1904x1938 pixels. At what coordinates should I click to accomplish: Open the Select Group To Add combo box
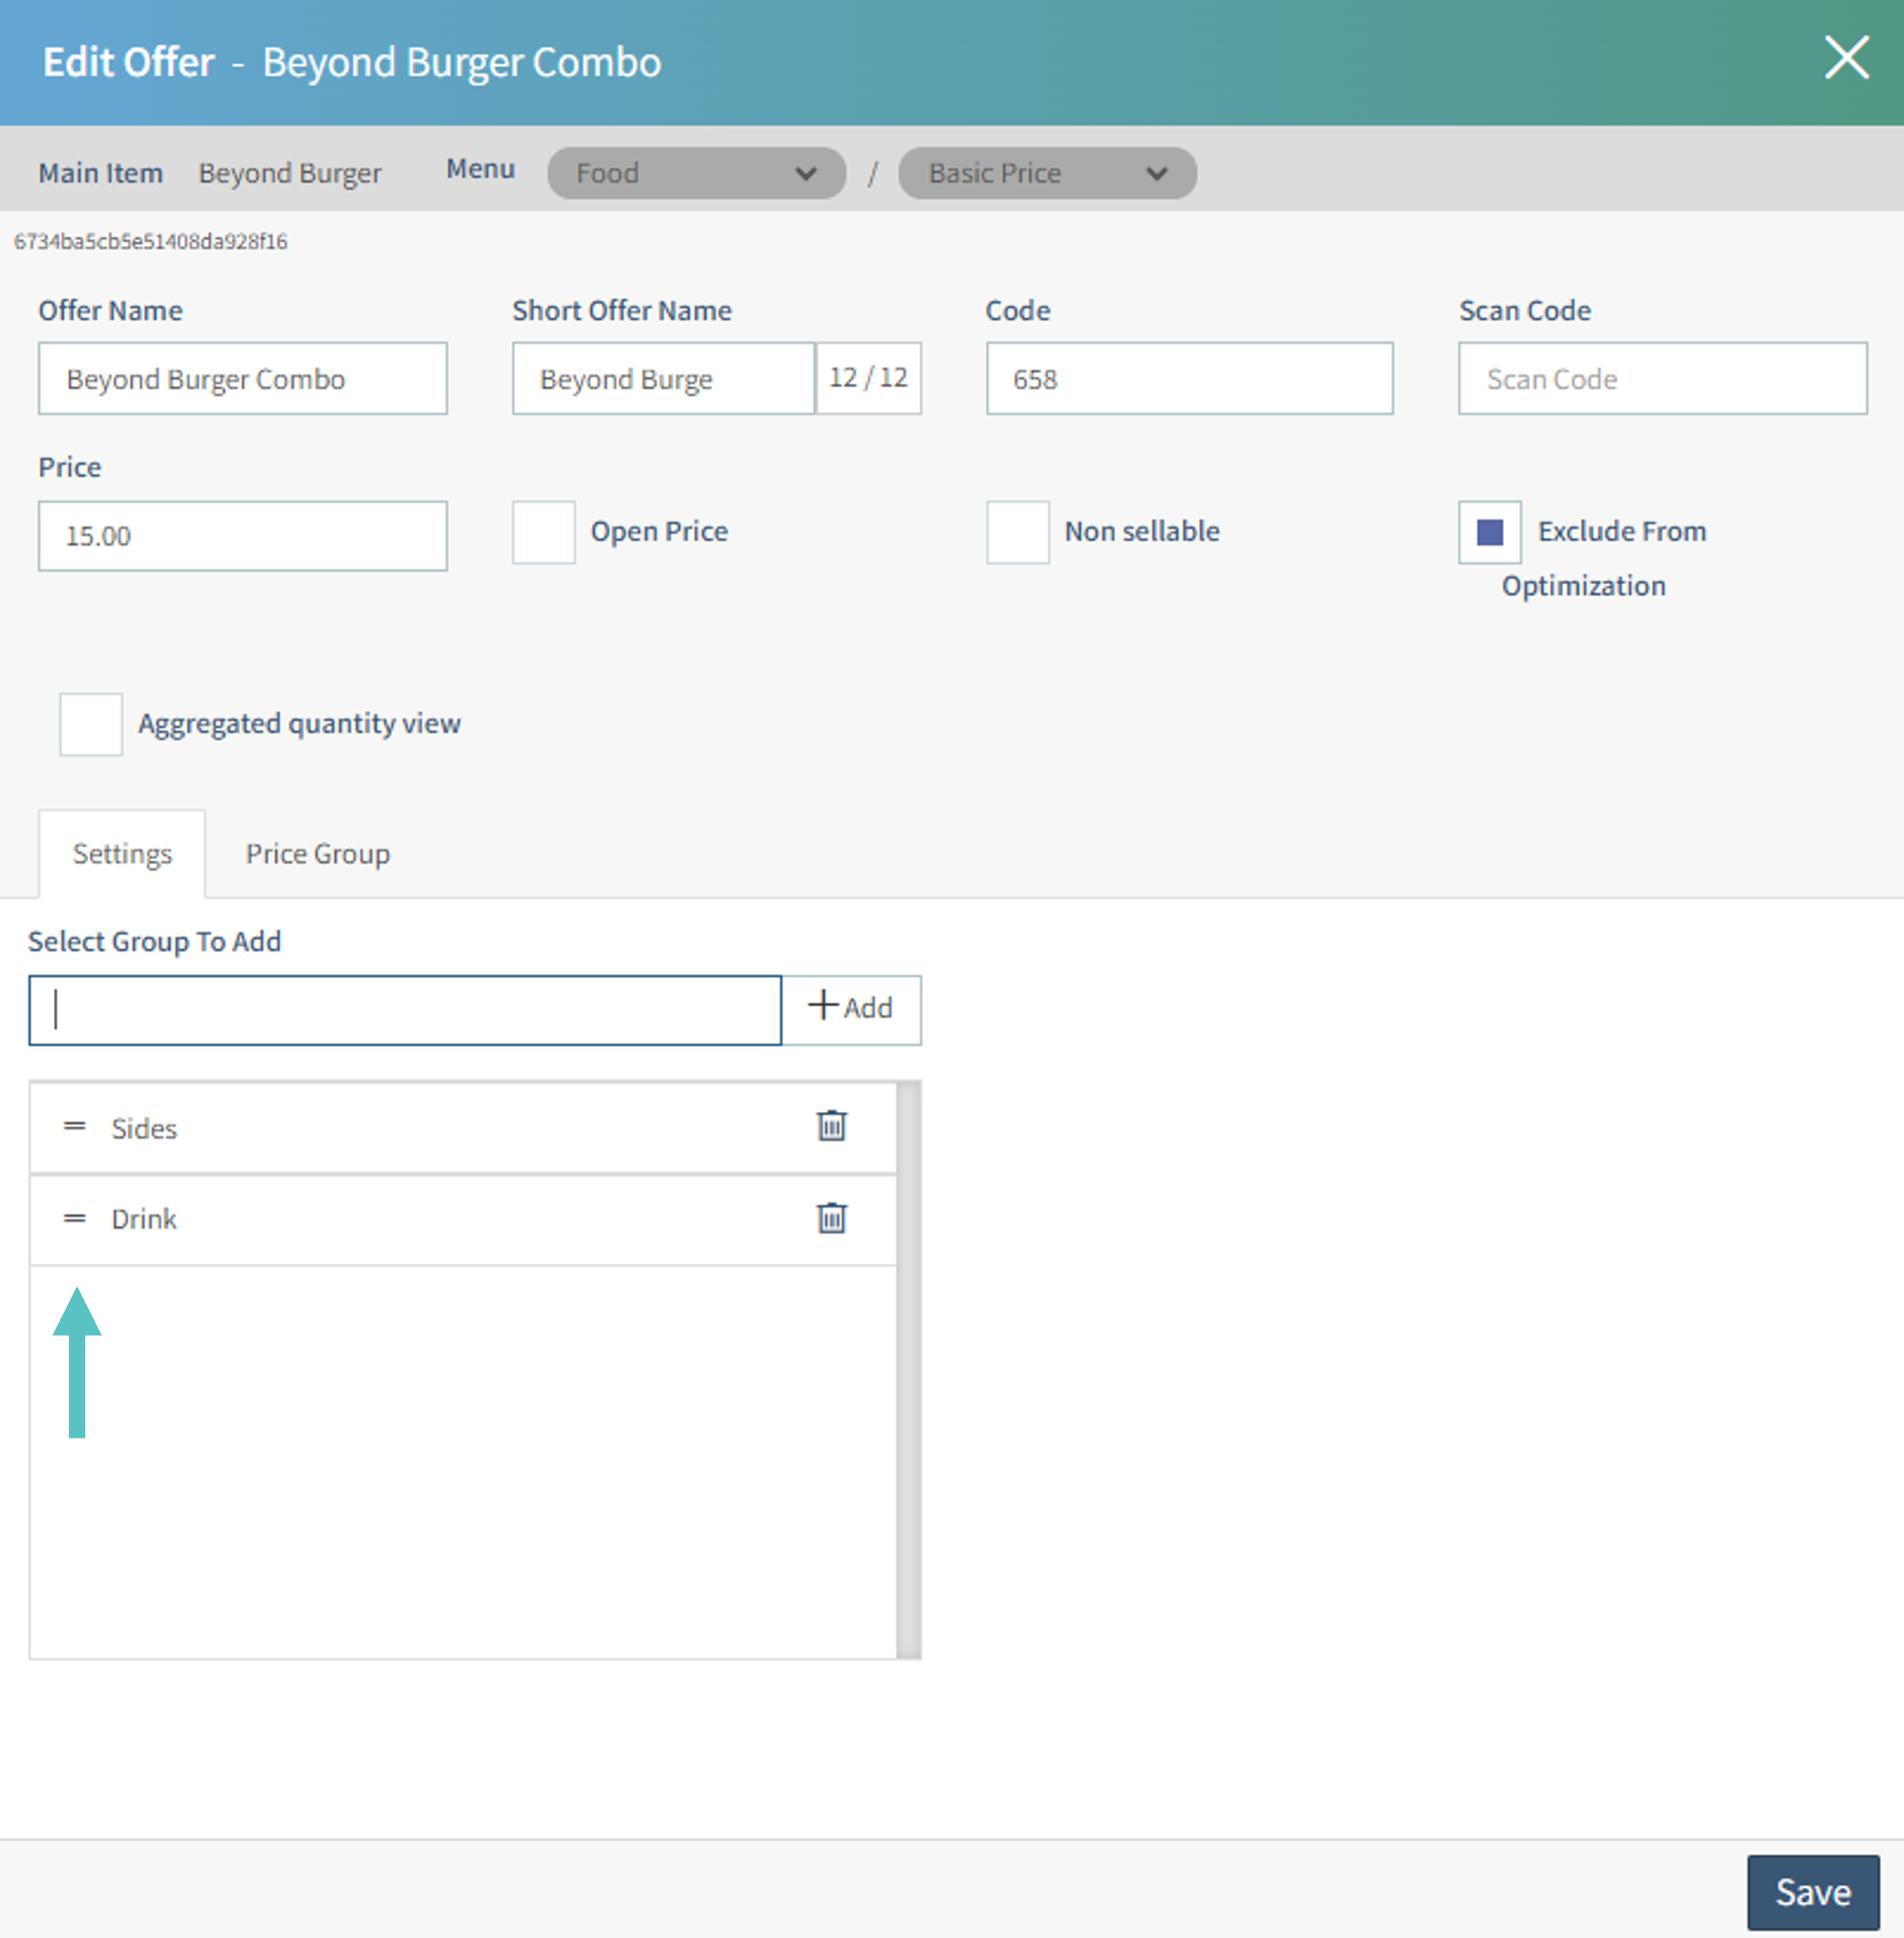coord(405,1010)
